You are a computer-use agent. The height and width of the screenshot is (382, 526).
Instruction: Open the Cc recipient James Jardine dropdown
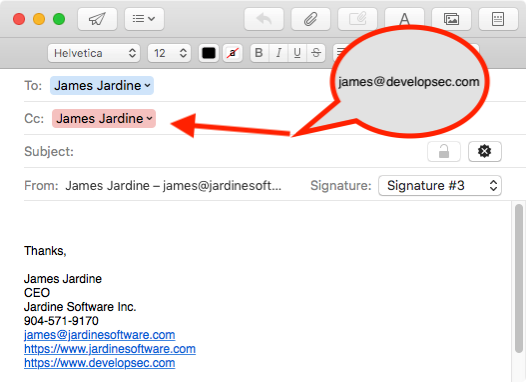click(104, 118)
